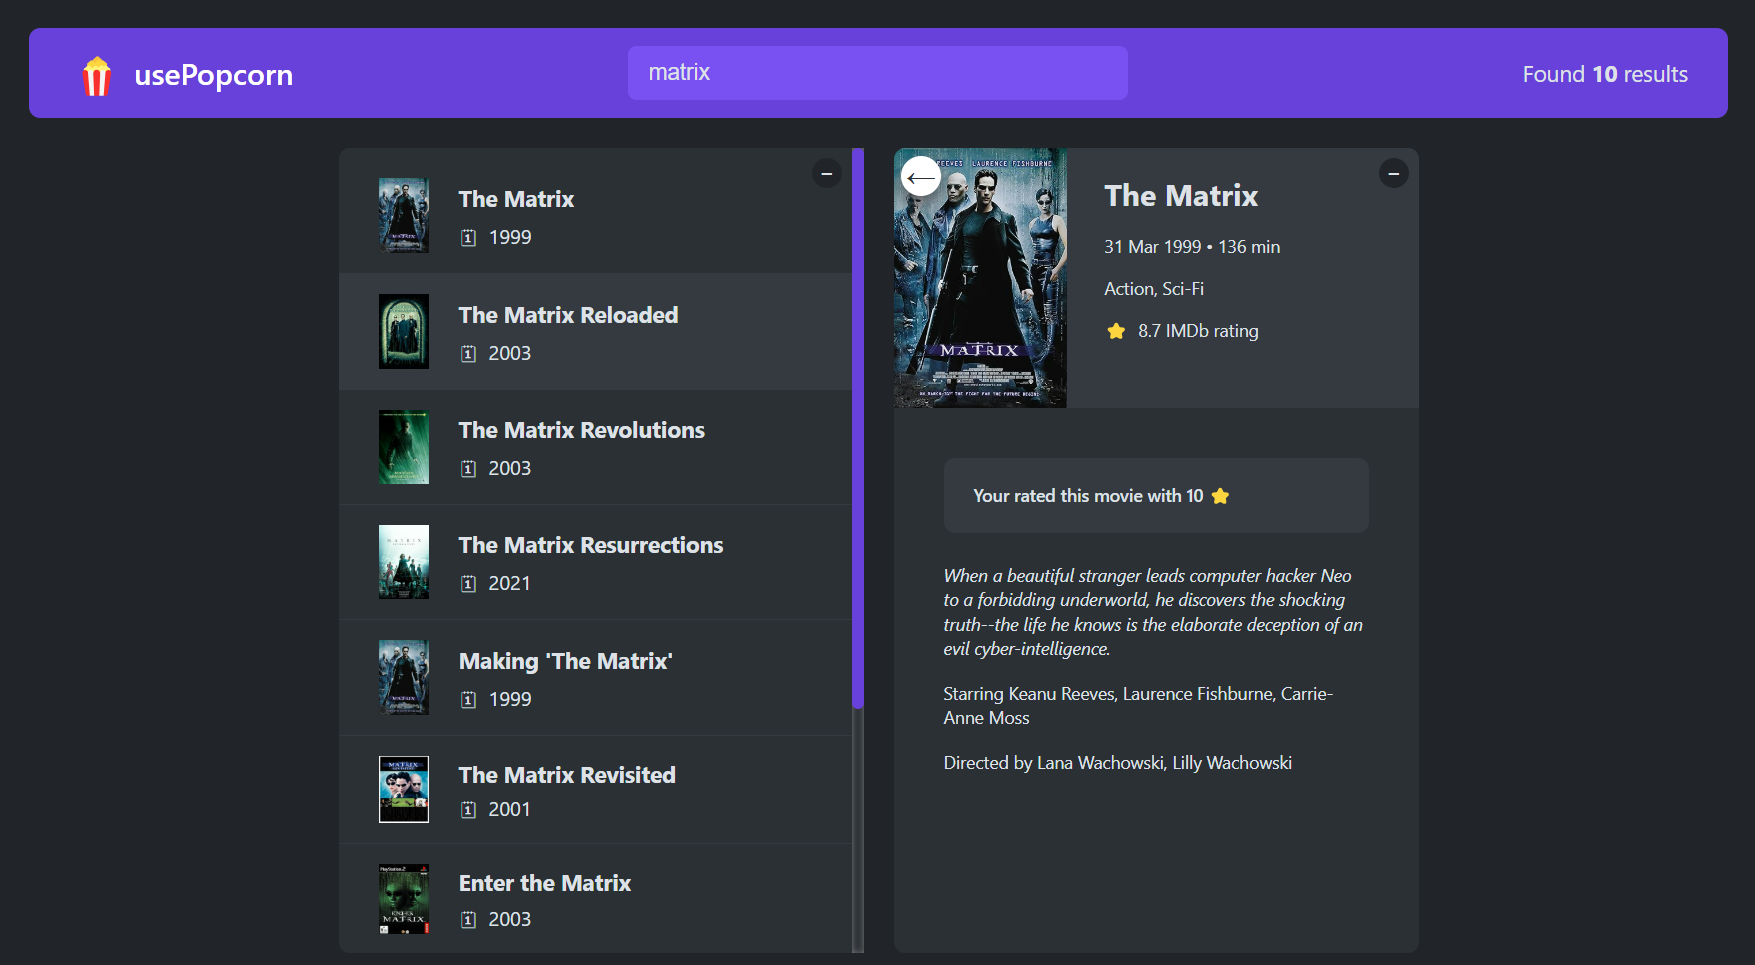This screenshot has width=1755, height=965.
Task: Click The Matrix Reloaded poster thumbnail
Action: click(404, 332)
